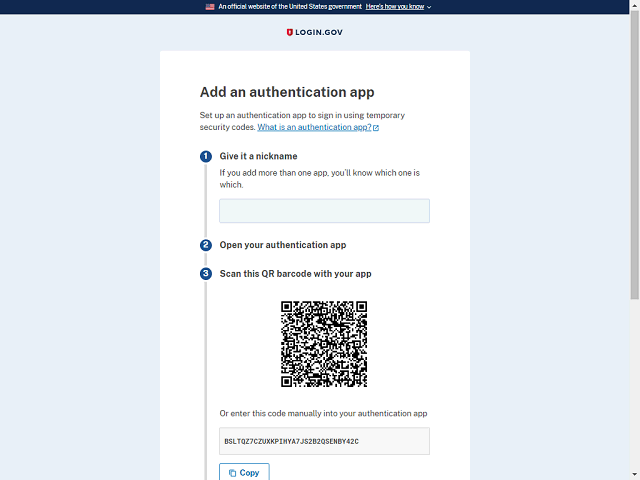This screenshot has width=640, height=480.
Task: Click the Open your authentication app heading
Action: [283, 245]
